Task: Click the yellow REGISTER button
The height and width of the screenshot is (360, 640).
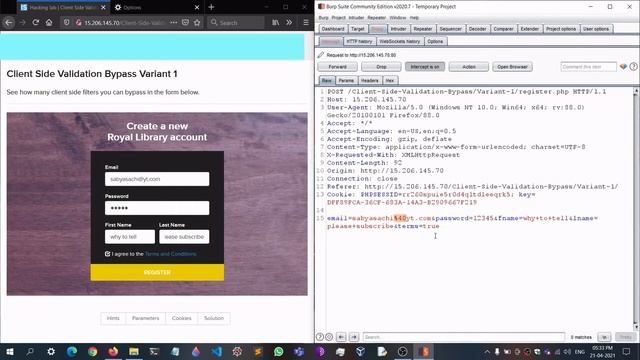Action: click(x=157, y=272)
